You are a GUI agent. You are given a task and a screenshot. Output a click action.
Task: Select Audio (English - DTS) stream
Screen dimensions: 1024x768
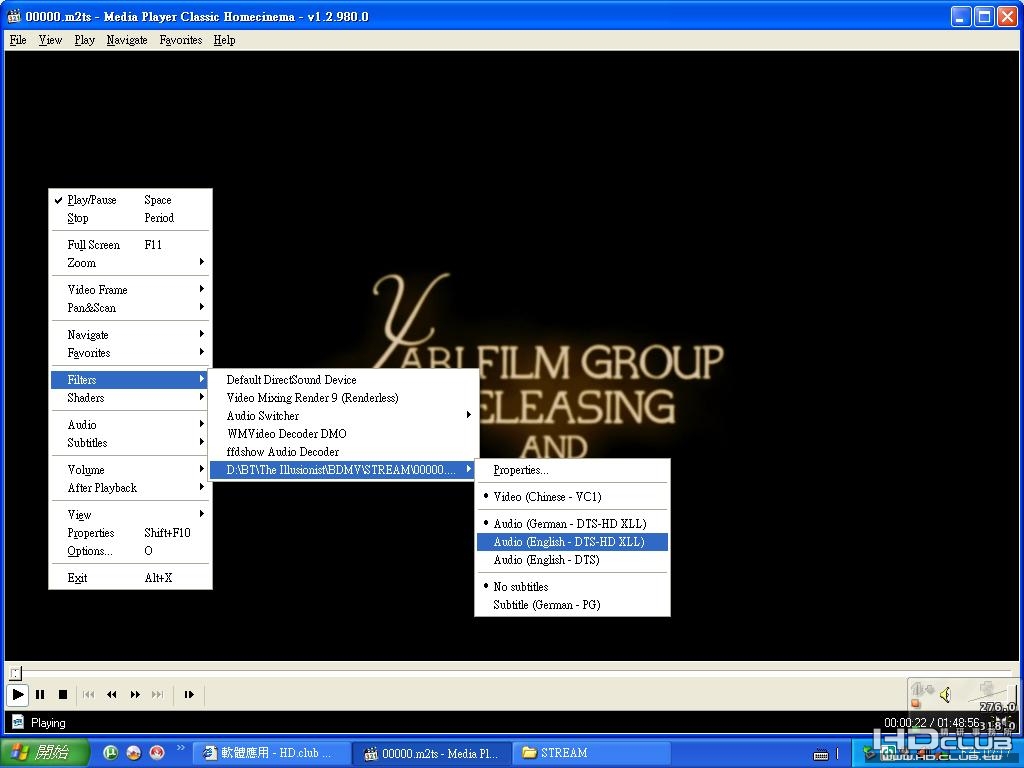[572, 560]
